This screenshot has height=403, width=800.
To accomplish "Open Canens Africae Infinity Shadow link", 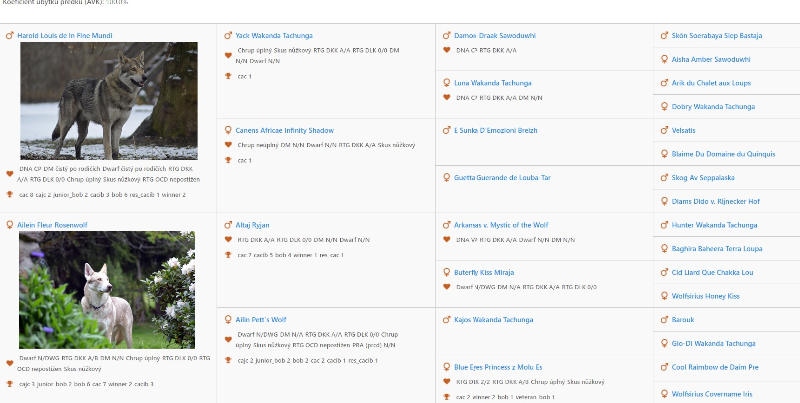I will point(285,131).
